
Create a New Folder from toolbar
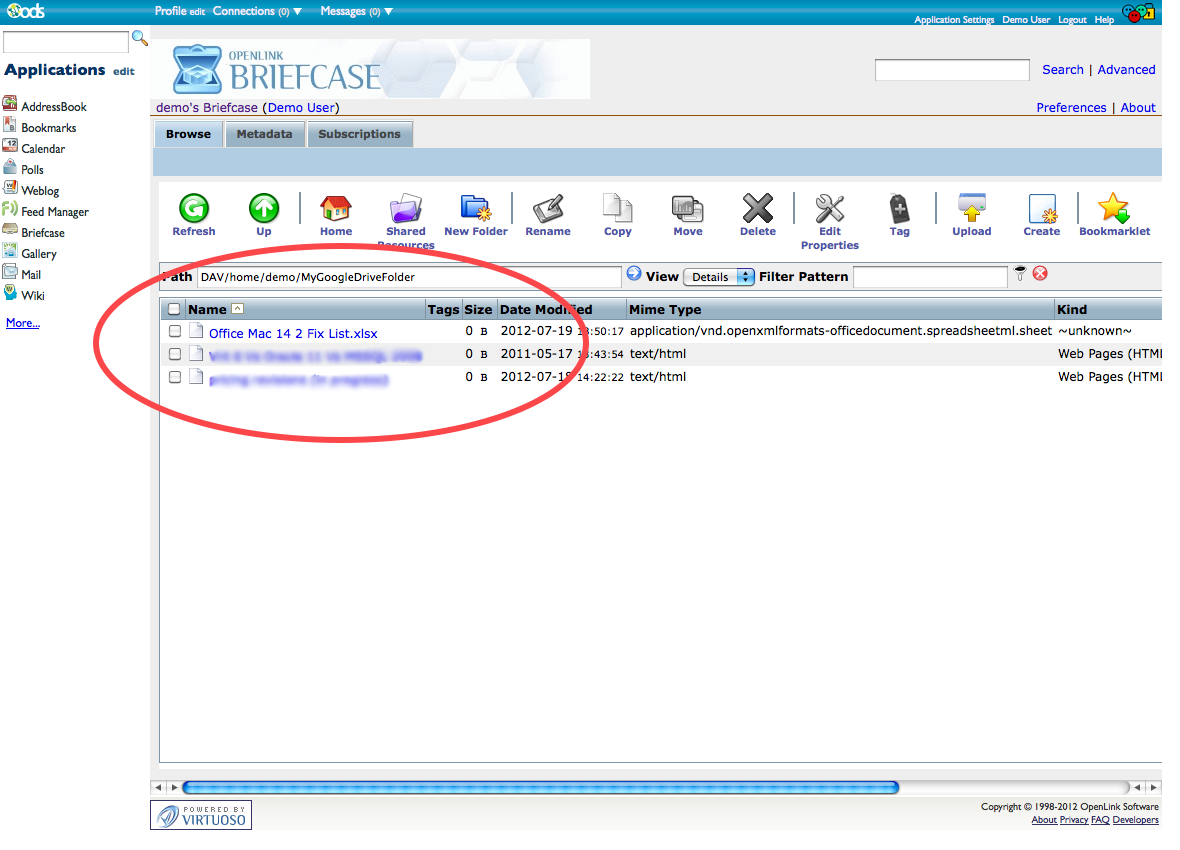(x=475, y=209)
